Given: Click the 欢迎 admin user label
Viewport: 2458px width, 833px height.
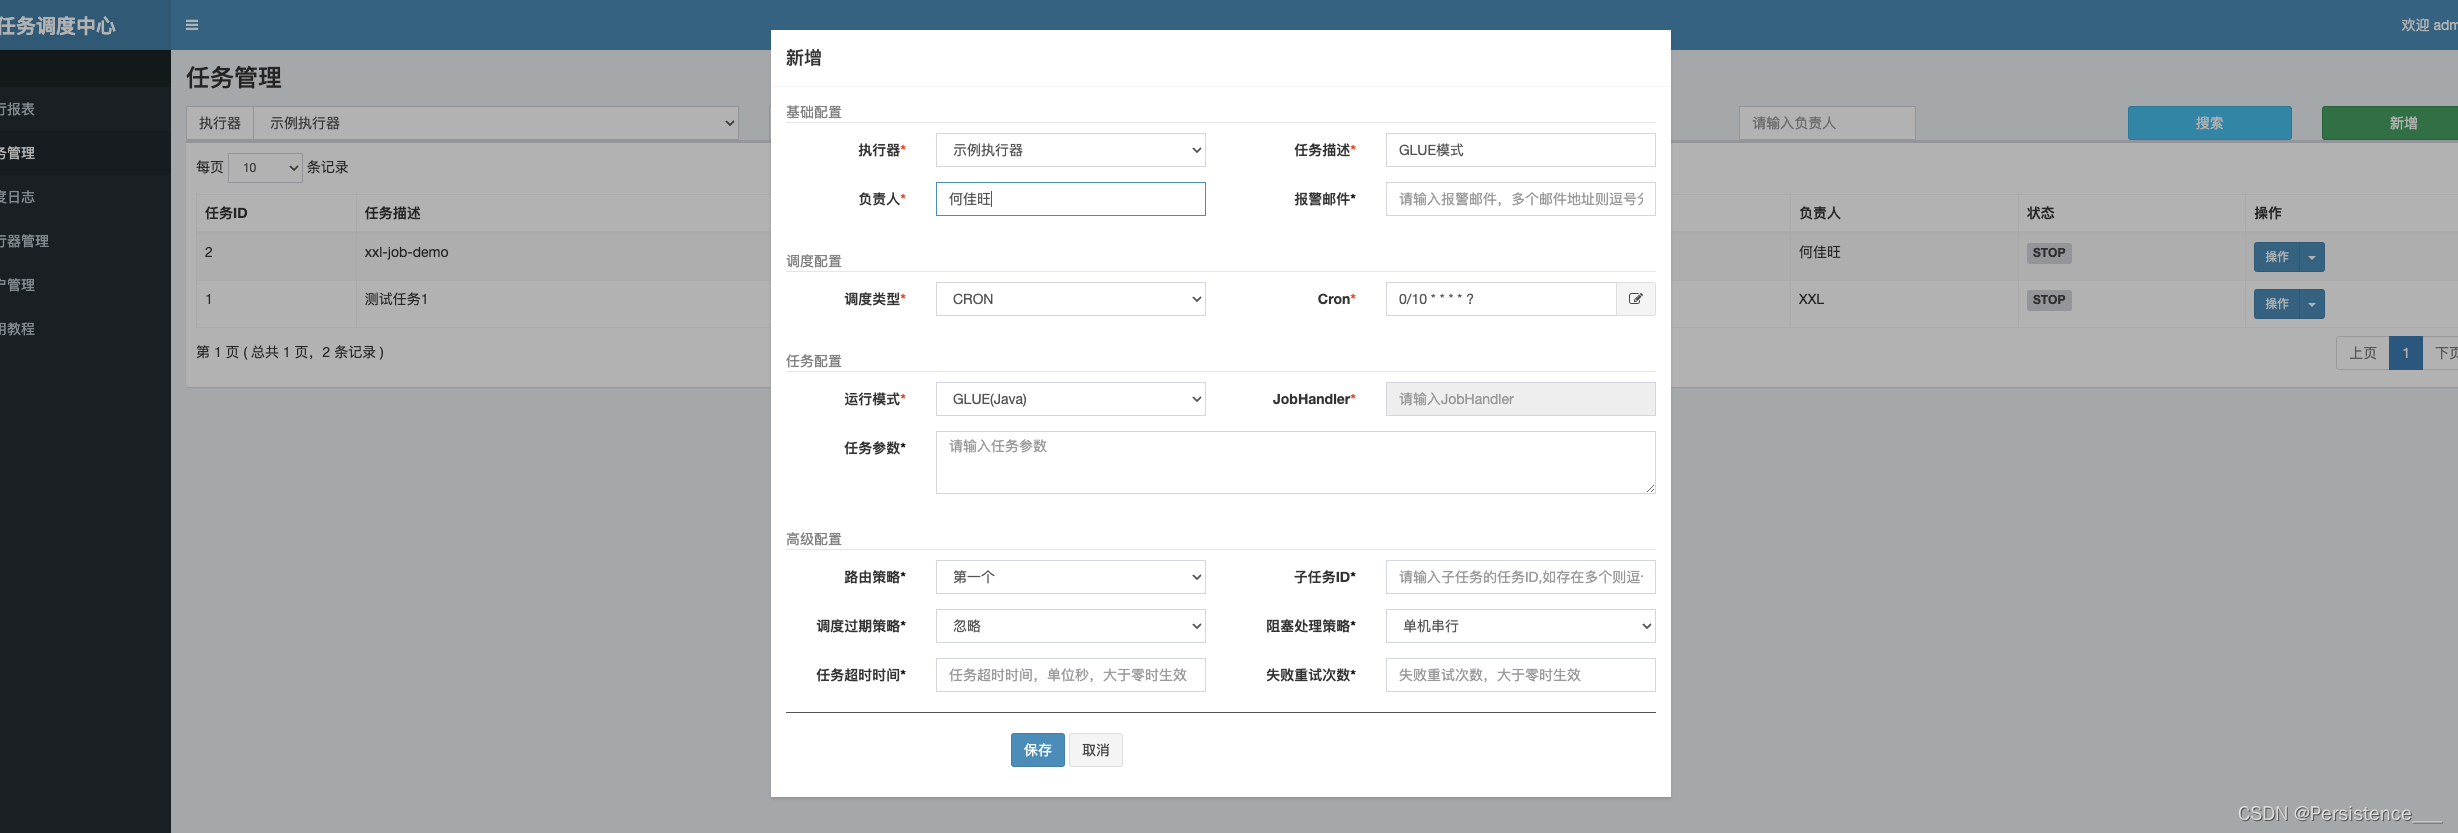Looking at the screenshot, I should (x=2429, y=25).
